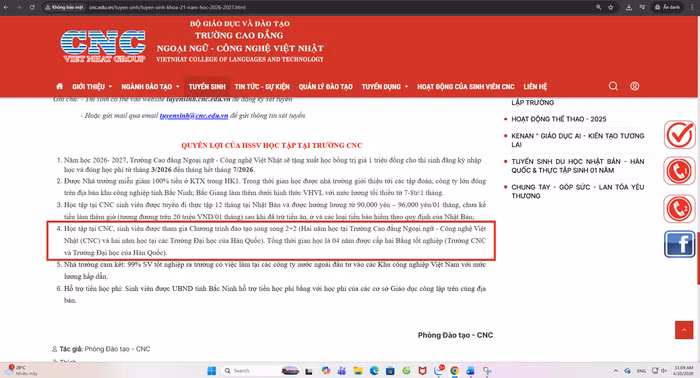700x378 pixels.
Task: Click the phone floating button labeled 2
Action: [679, 208]
